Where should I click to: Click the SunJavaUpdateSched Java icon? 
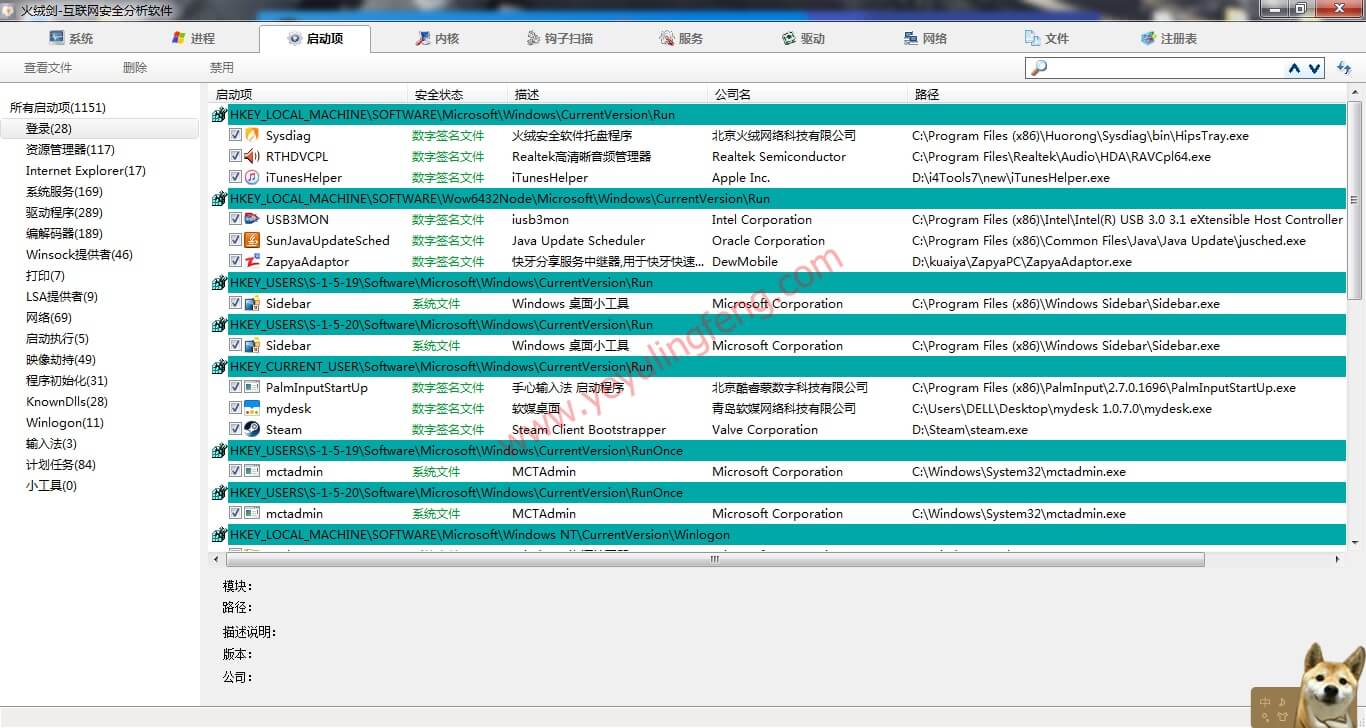[252, 240]
